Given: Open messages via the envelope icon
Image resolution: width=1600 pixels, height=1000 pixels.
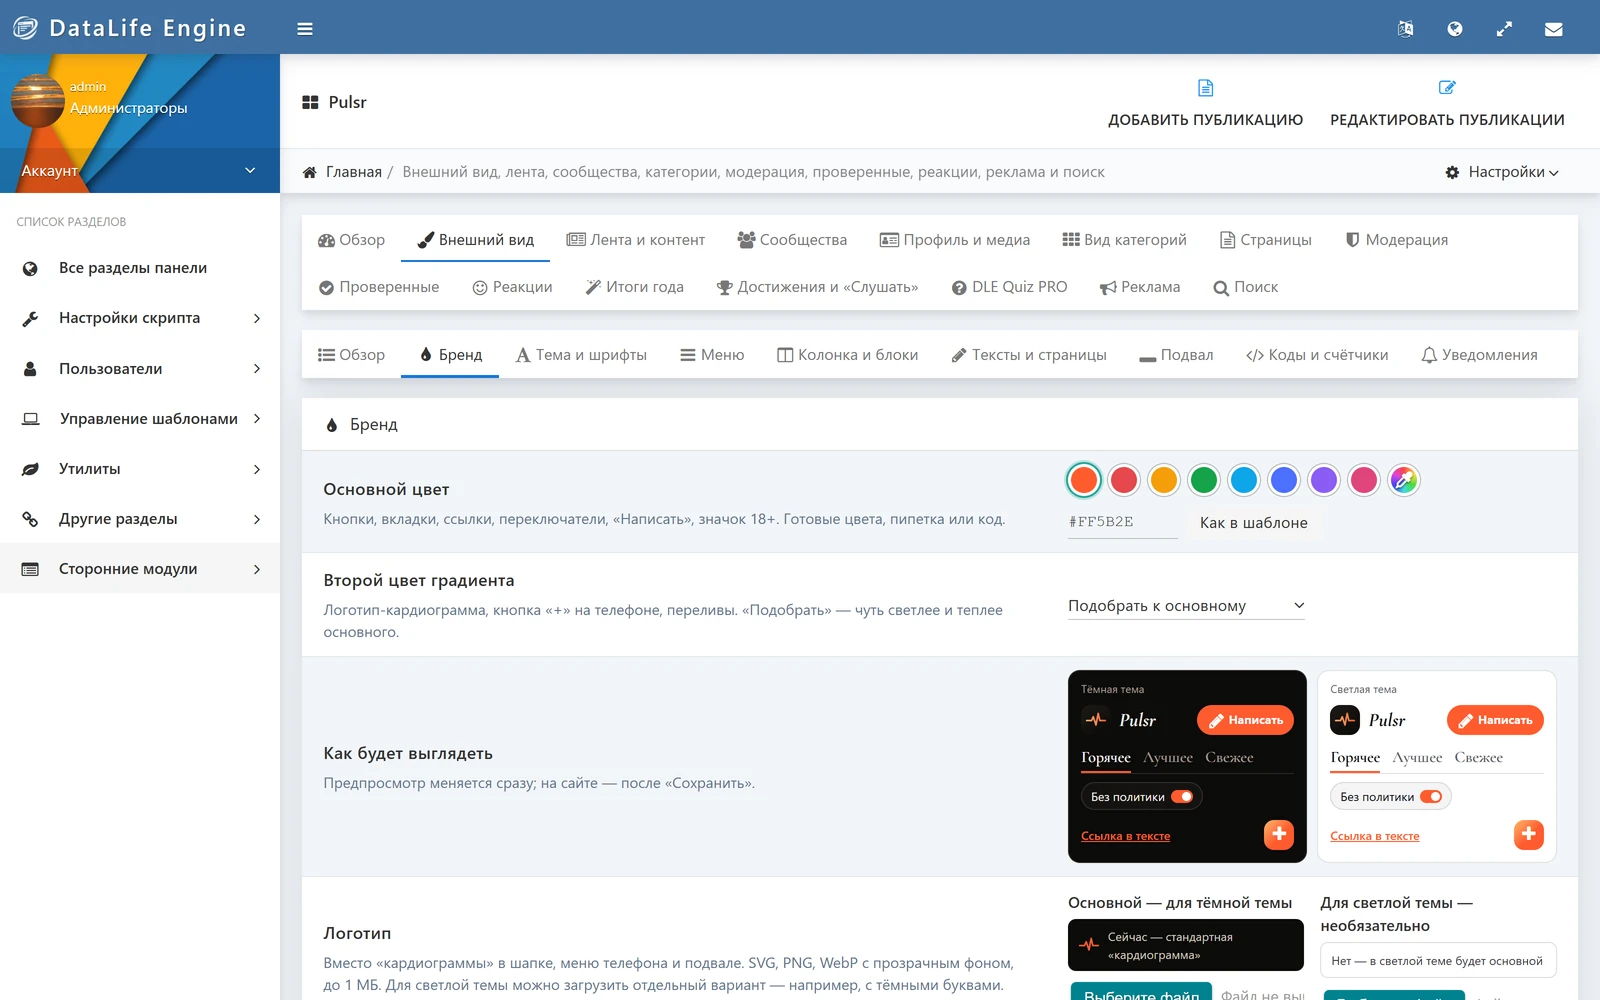Looking at the screenshot, I should click(1554, 29).
